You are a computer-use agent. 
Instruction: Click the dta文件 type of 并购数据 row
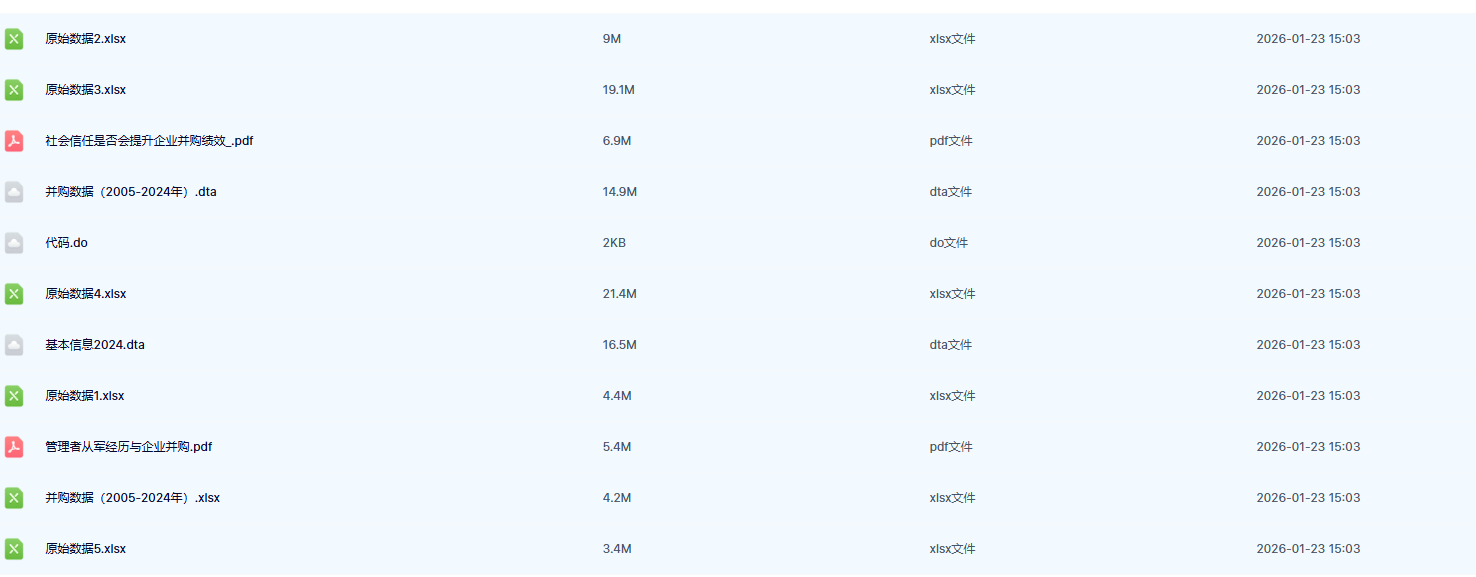[950, 192]
